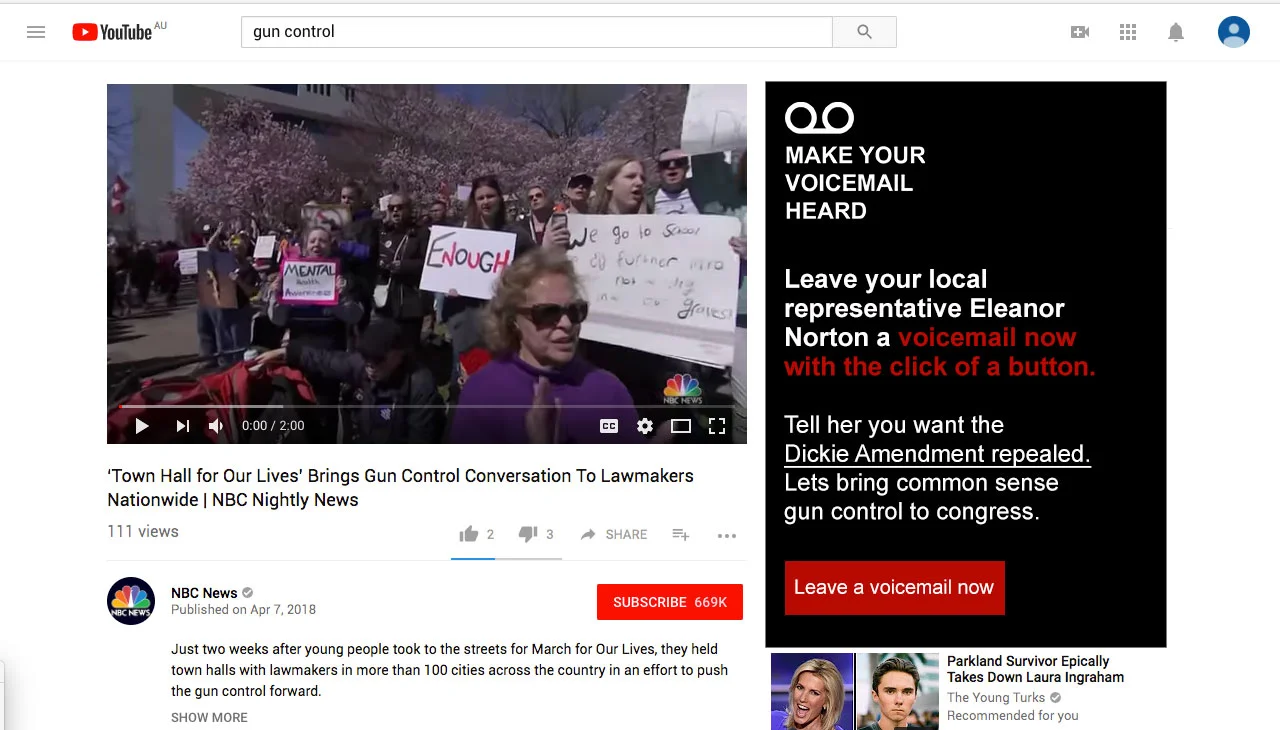Share the video
Image resolution: width=1280 pixels, height=730 pixels.
[x=614, y=534]
